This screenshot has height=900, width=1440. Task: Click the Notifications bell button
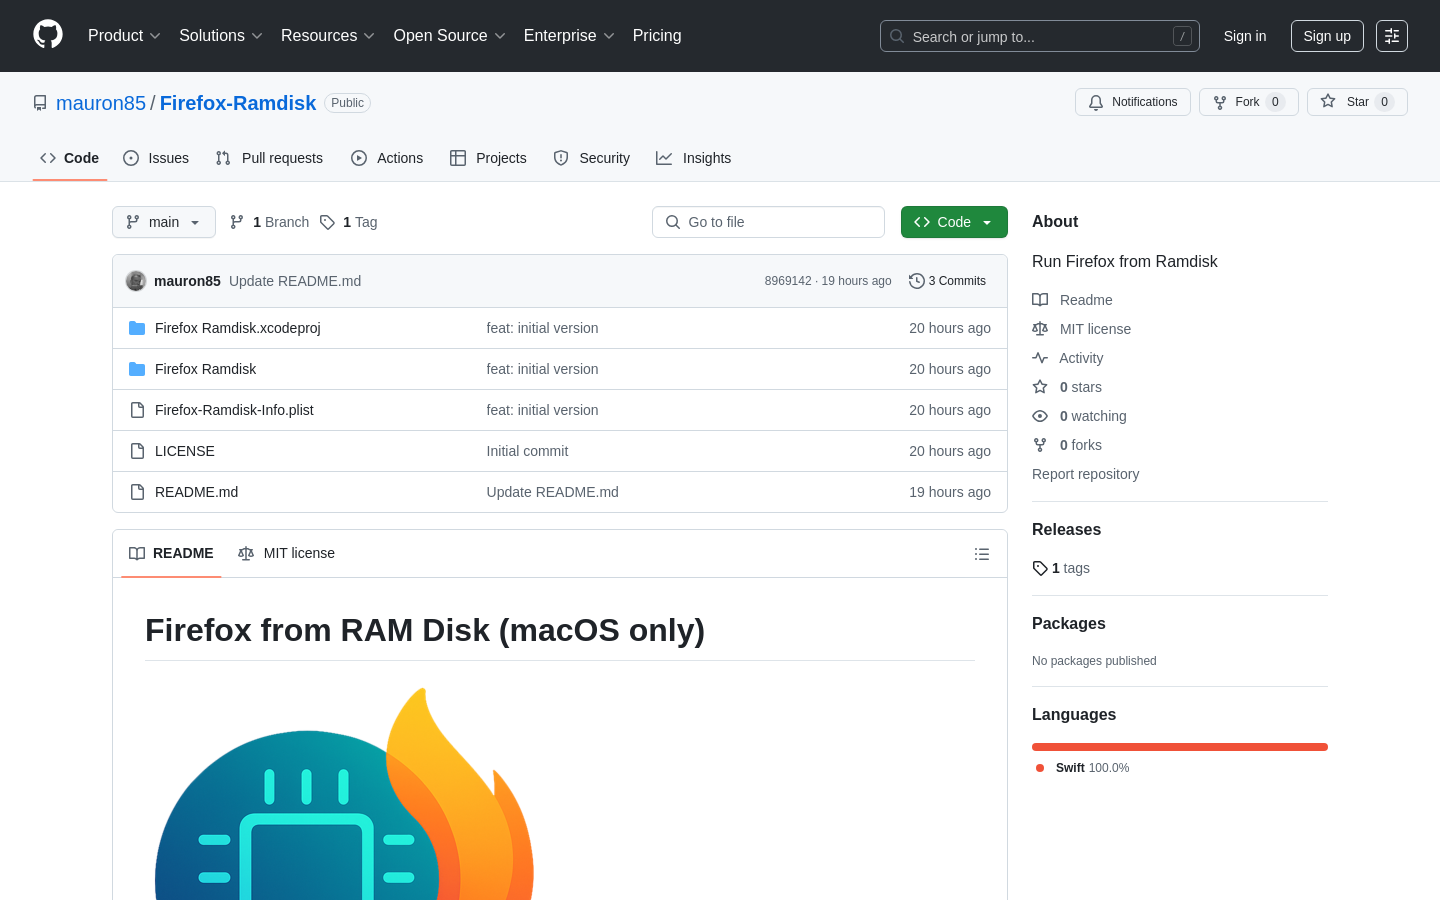(1133, 102)
